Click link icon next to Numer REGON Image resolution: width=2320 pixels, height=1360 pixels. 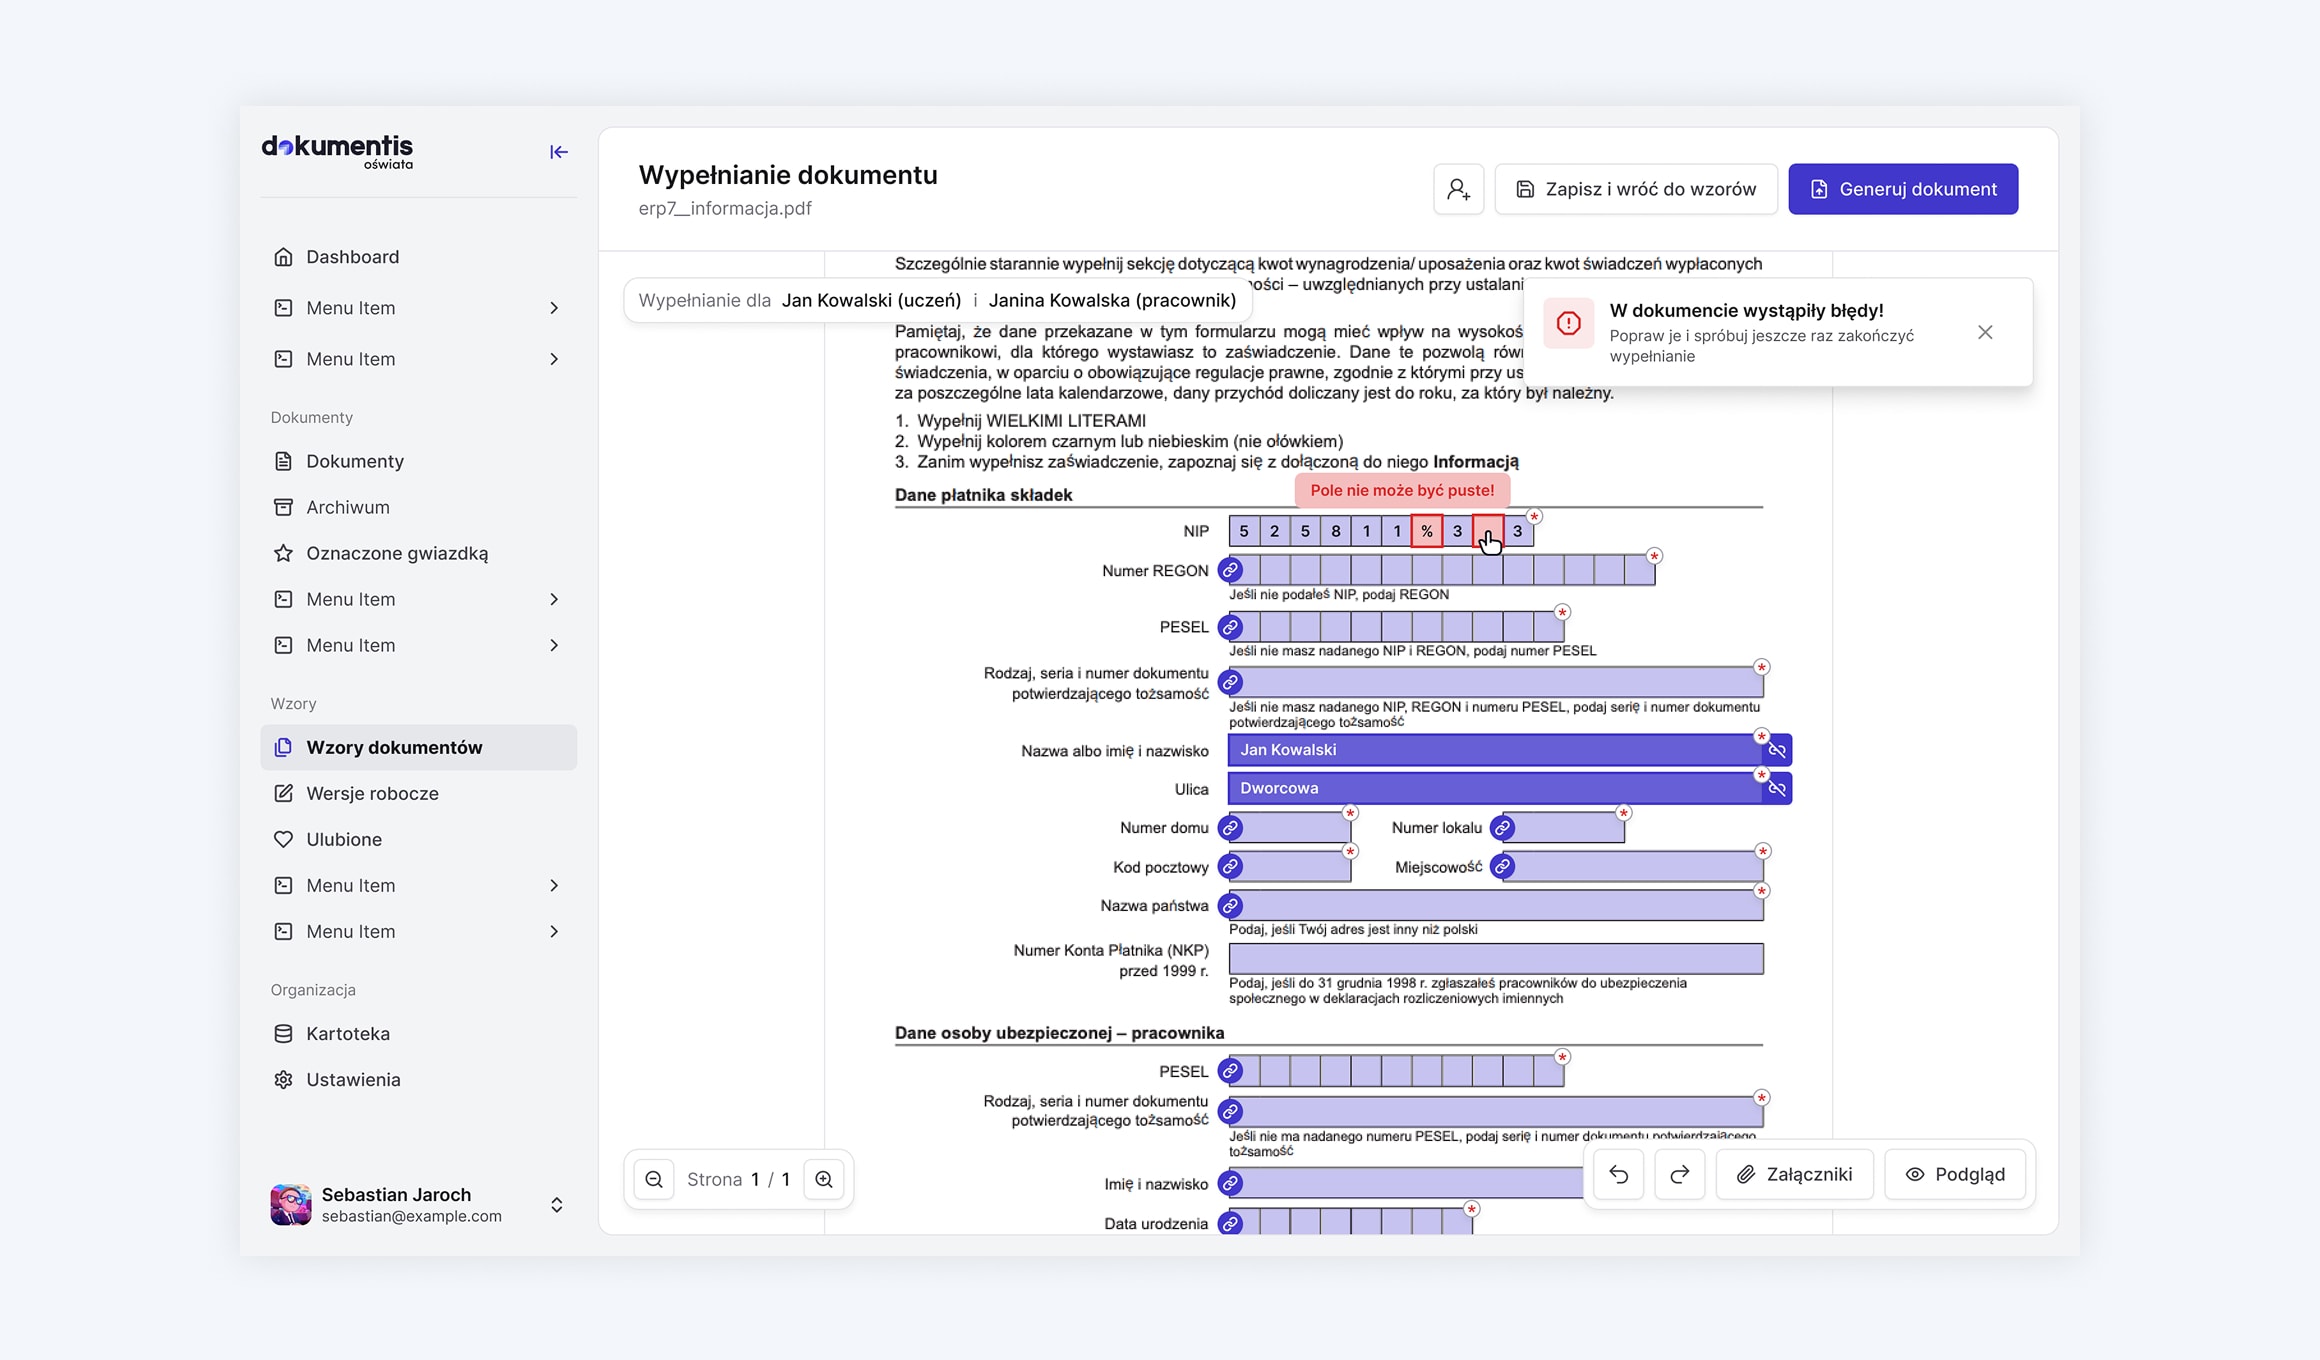pos(1231,570)
